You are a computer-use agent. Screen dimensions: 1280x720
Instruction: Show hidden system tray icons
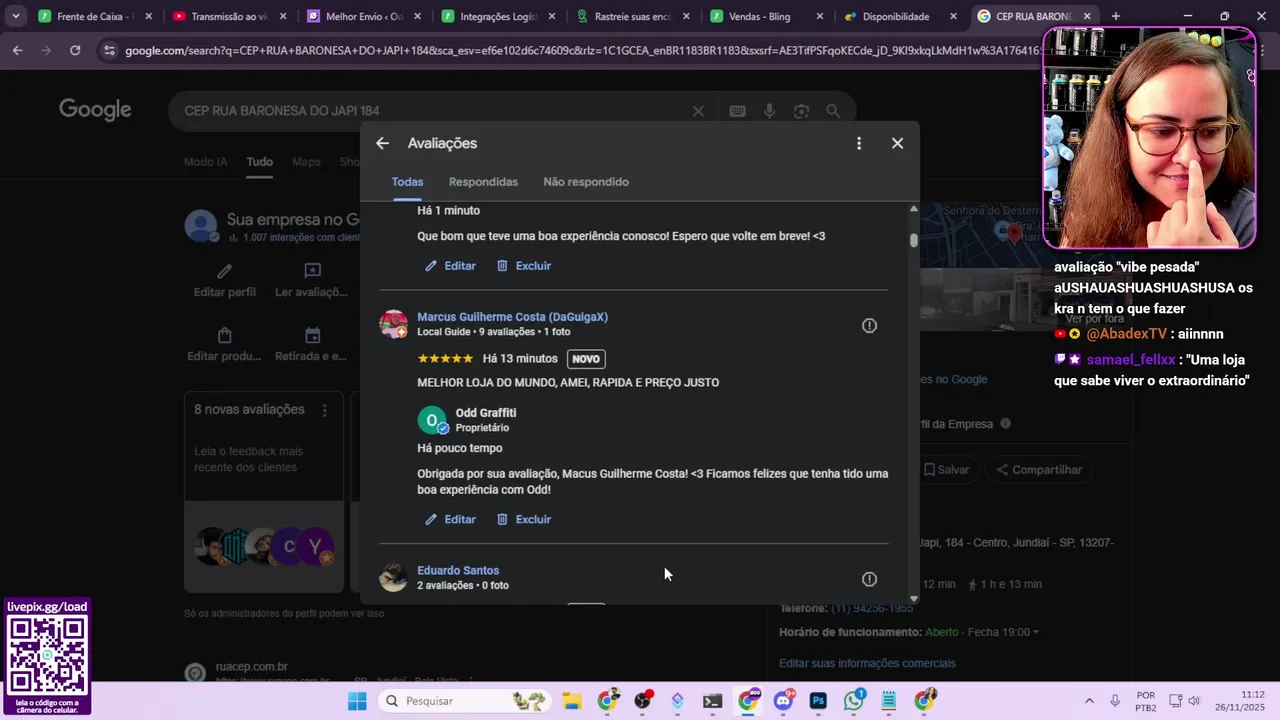tap(1089, 701)
